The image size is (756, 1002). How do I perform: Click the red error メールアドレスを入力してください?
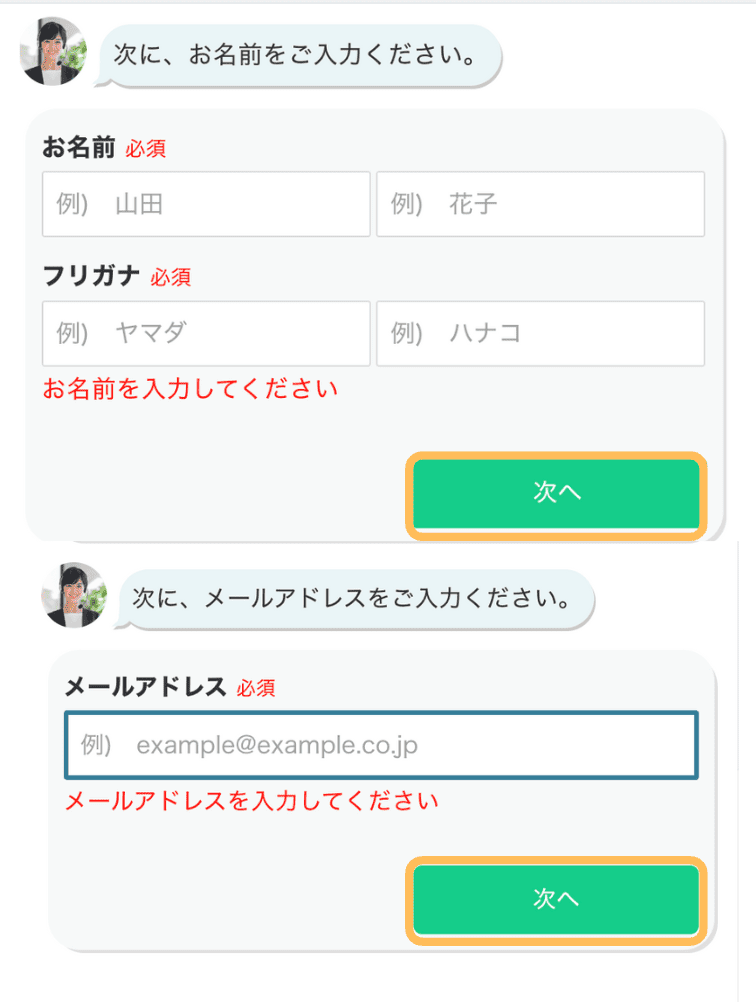point(251,801)
